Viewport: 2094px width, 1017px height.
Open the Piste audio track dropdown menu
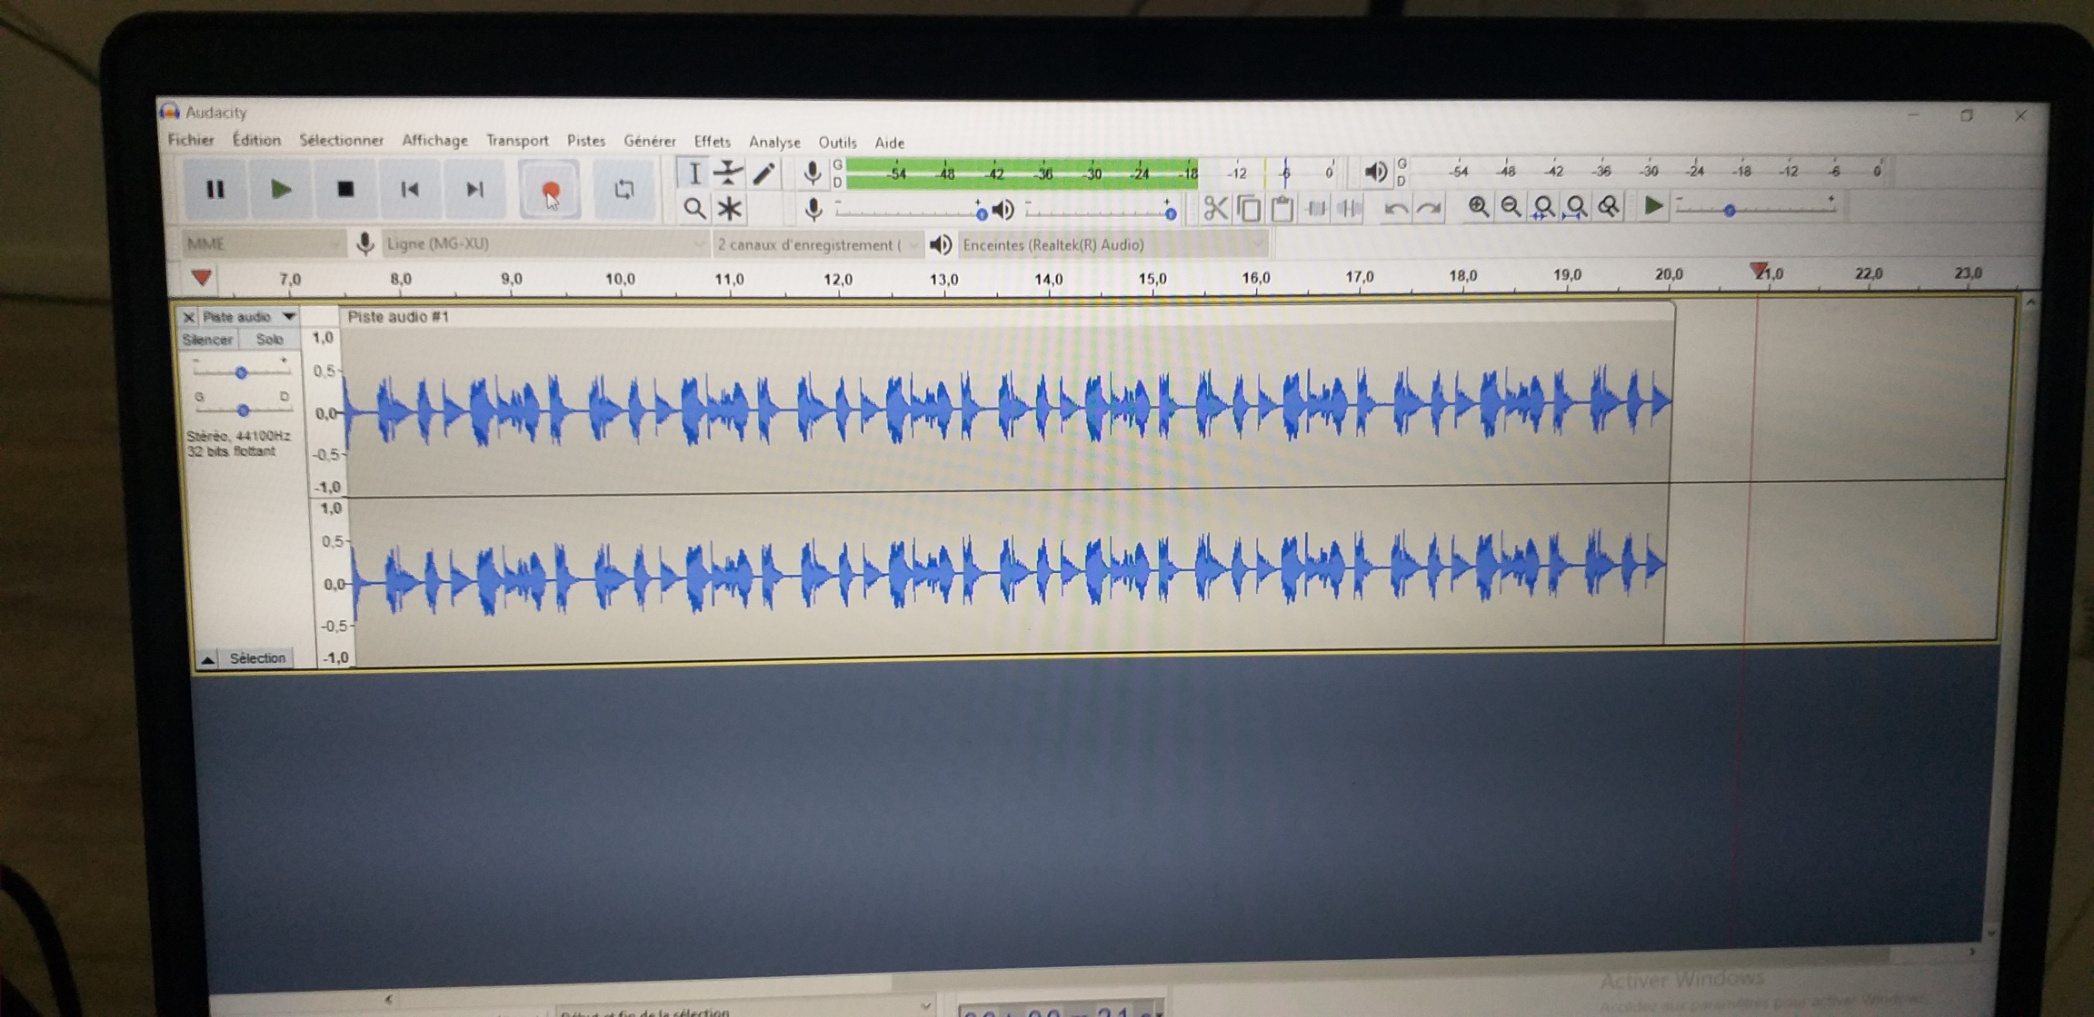(x=249, y=317)
